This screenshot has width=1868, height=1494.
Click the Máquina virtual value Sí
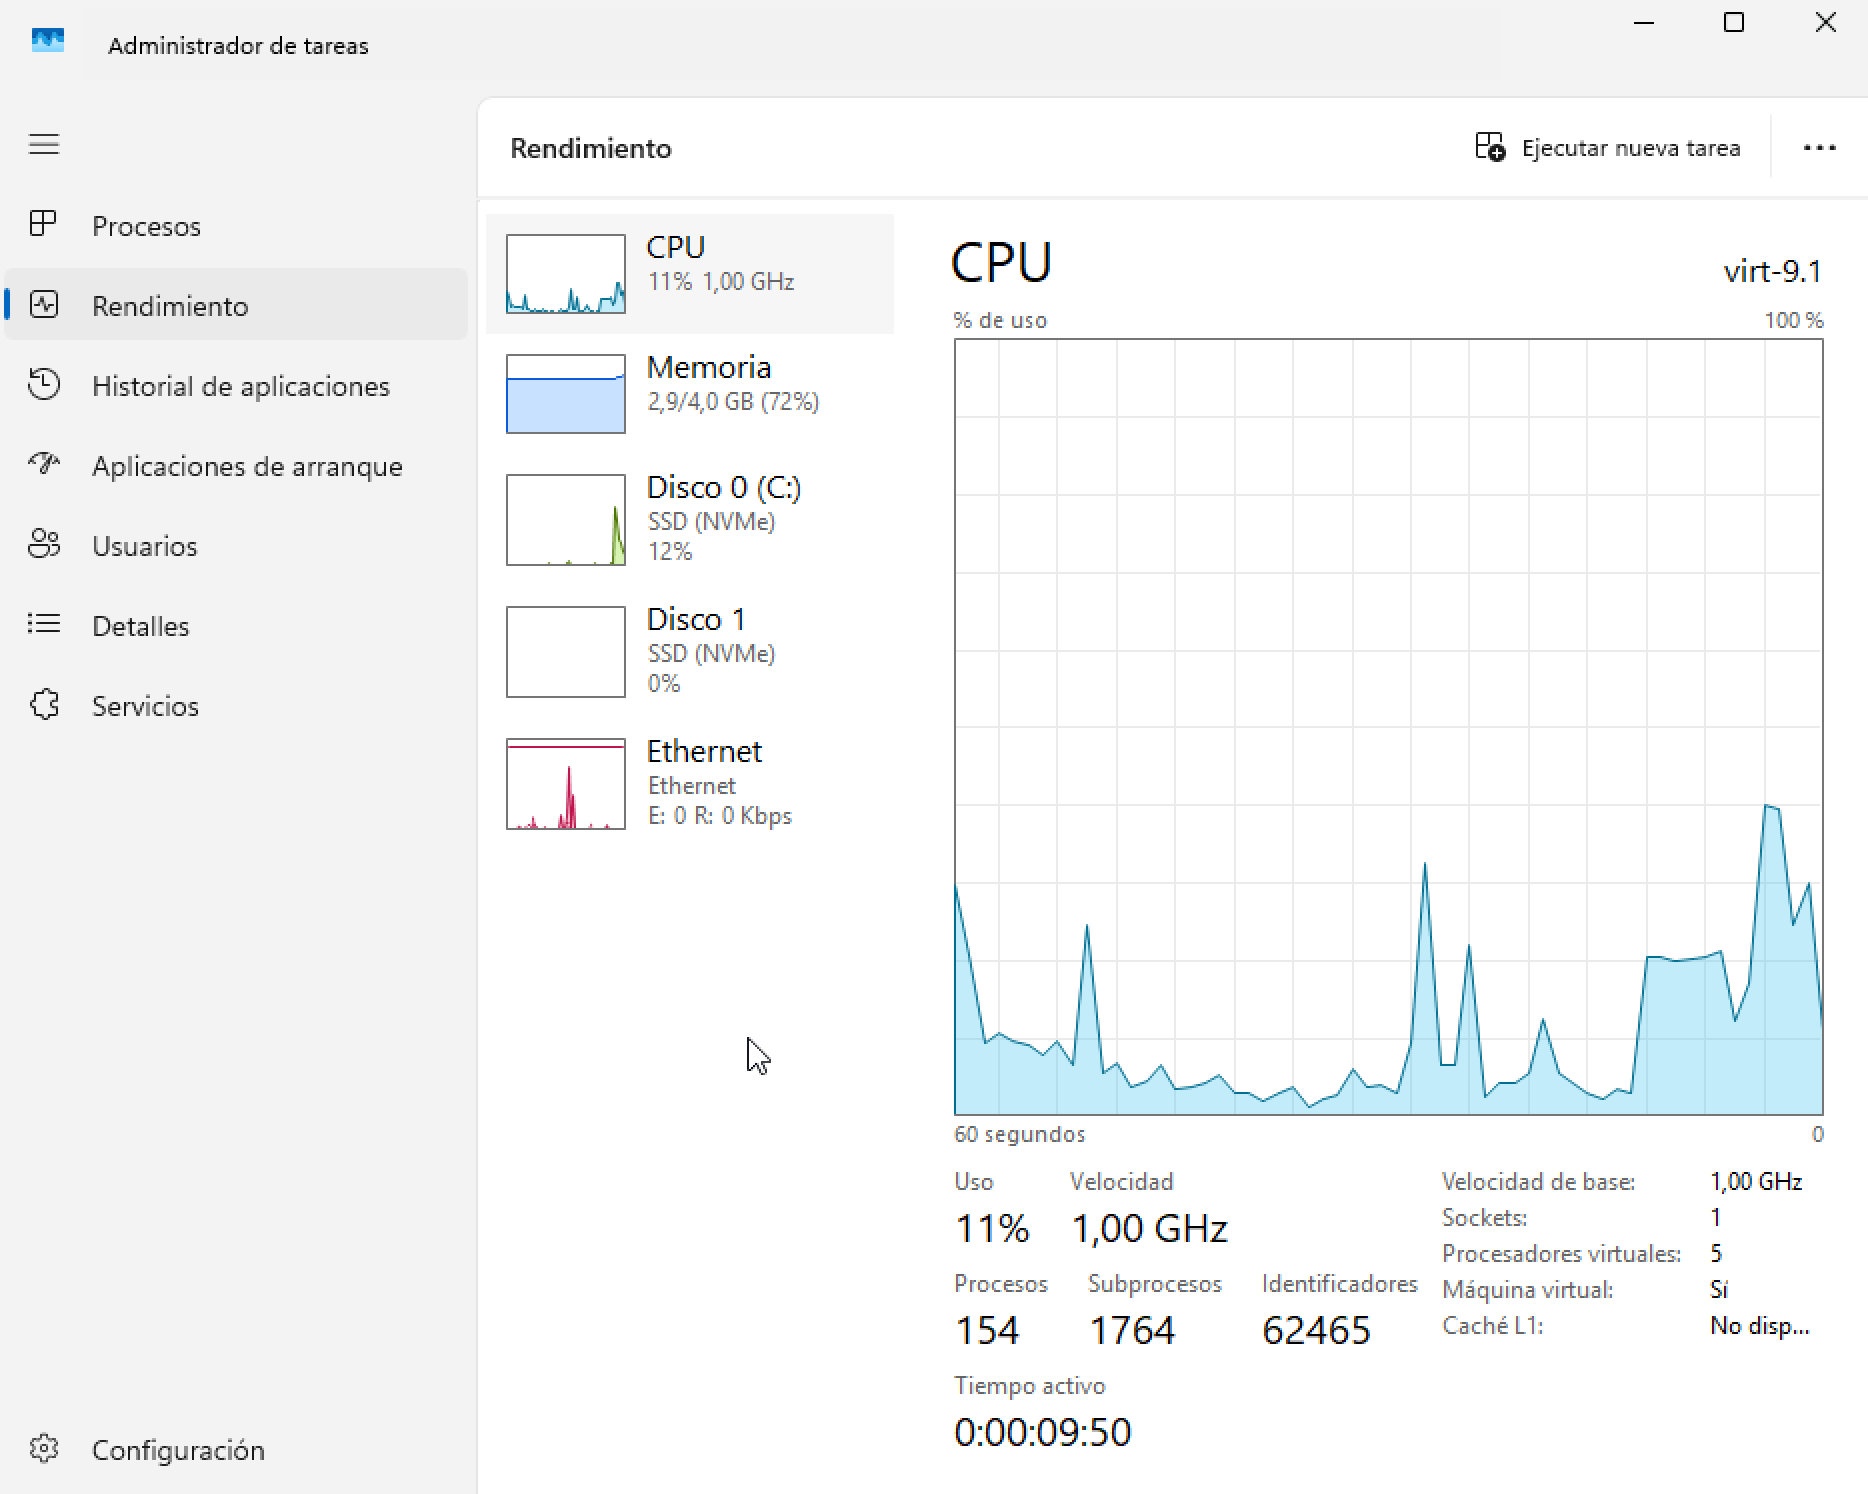[1719, 1289]
